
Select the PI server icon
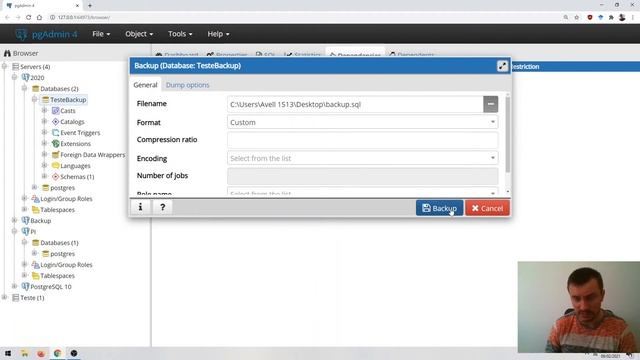[25, 231]
